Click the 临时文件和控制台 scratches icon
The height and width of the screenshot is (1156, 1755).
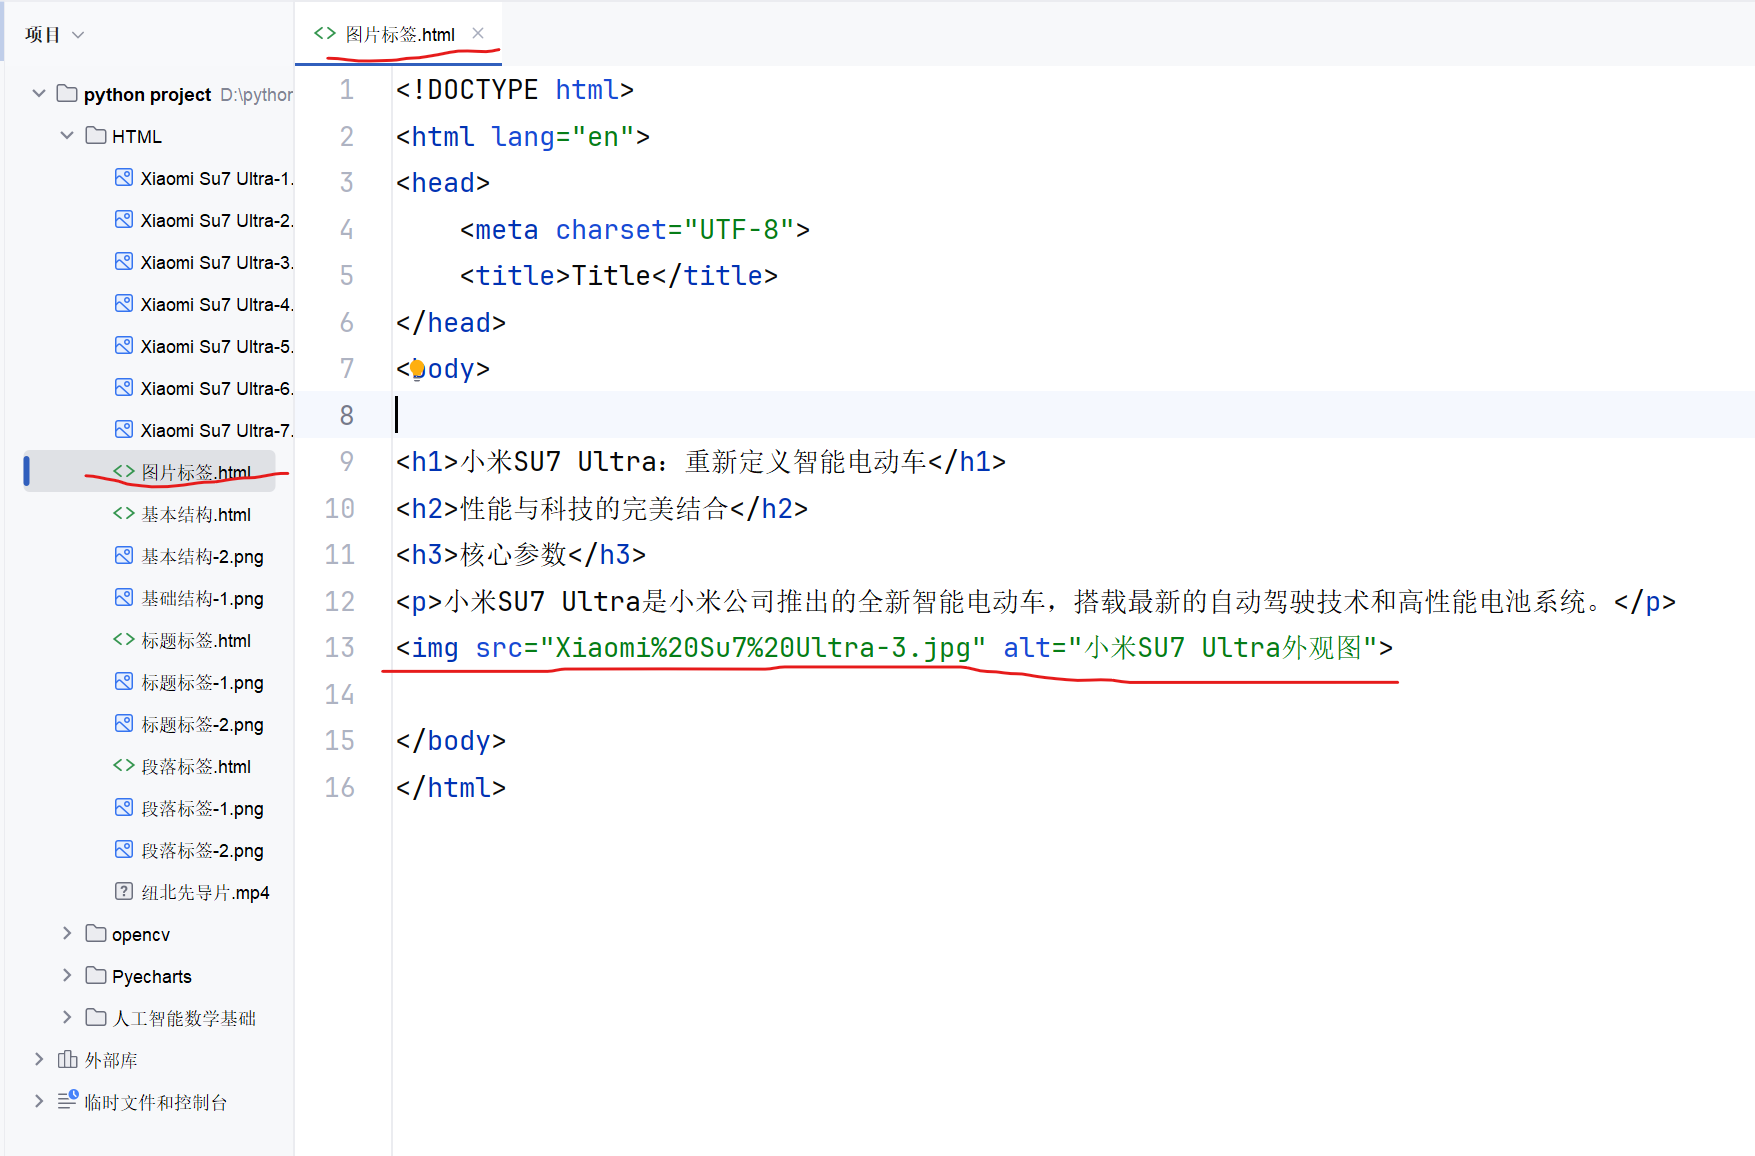point(68,1101)
